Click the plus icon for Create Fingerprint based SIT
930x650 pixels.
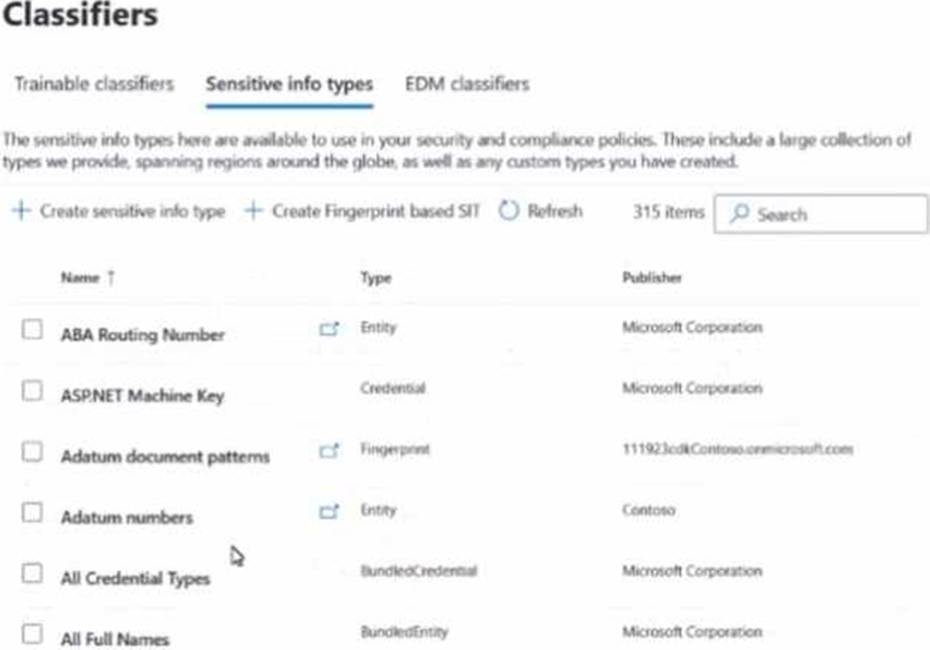pyautogui.click(x=253, y=212)
